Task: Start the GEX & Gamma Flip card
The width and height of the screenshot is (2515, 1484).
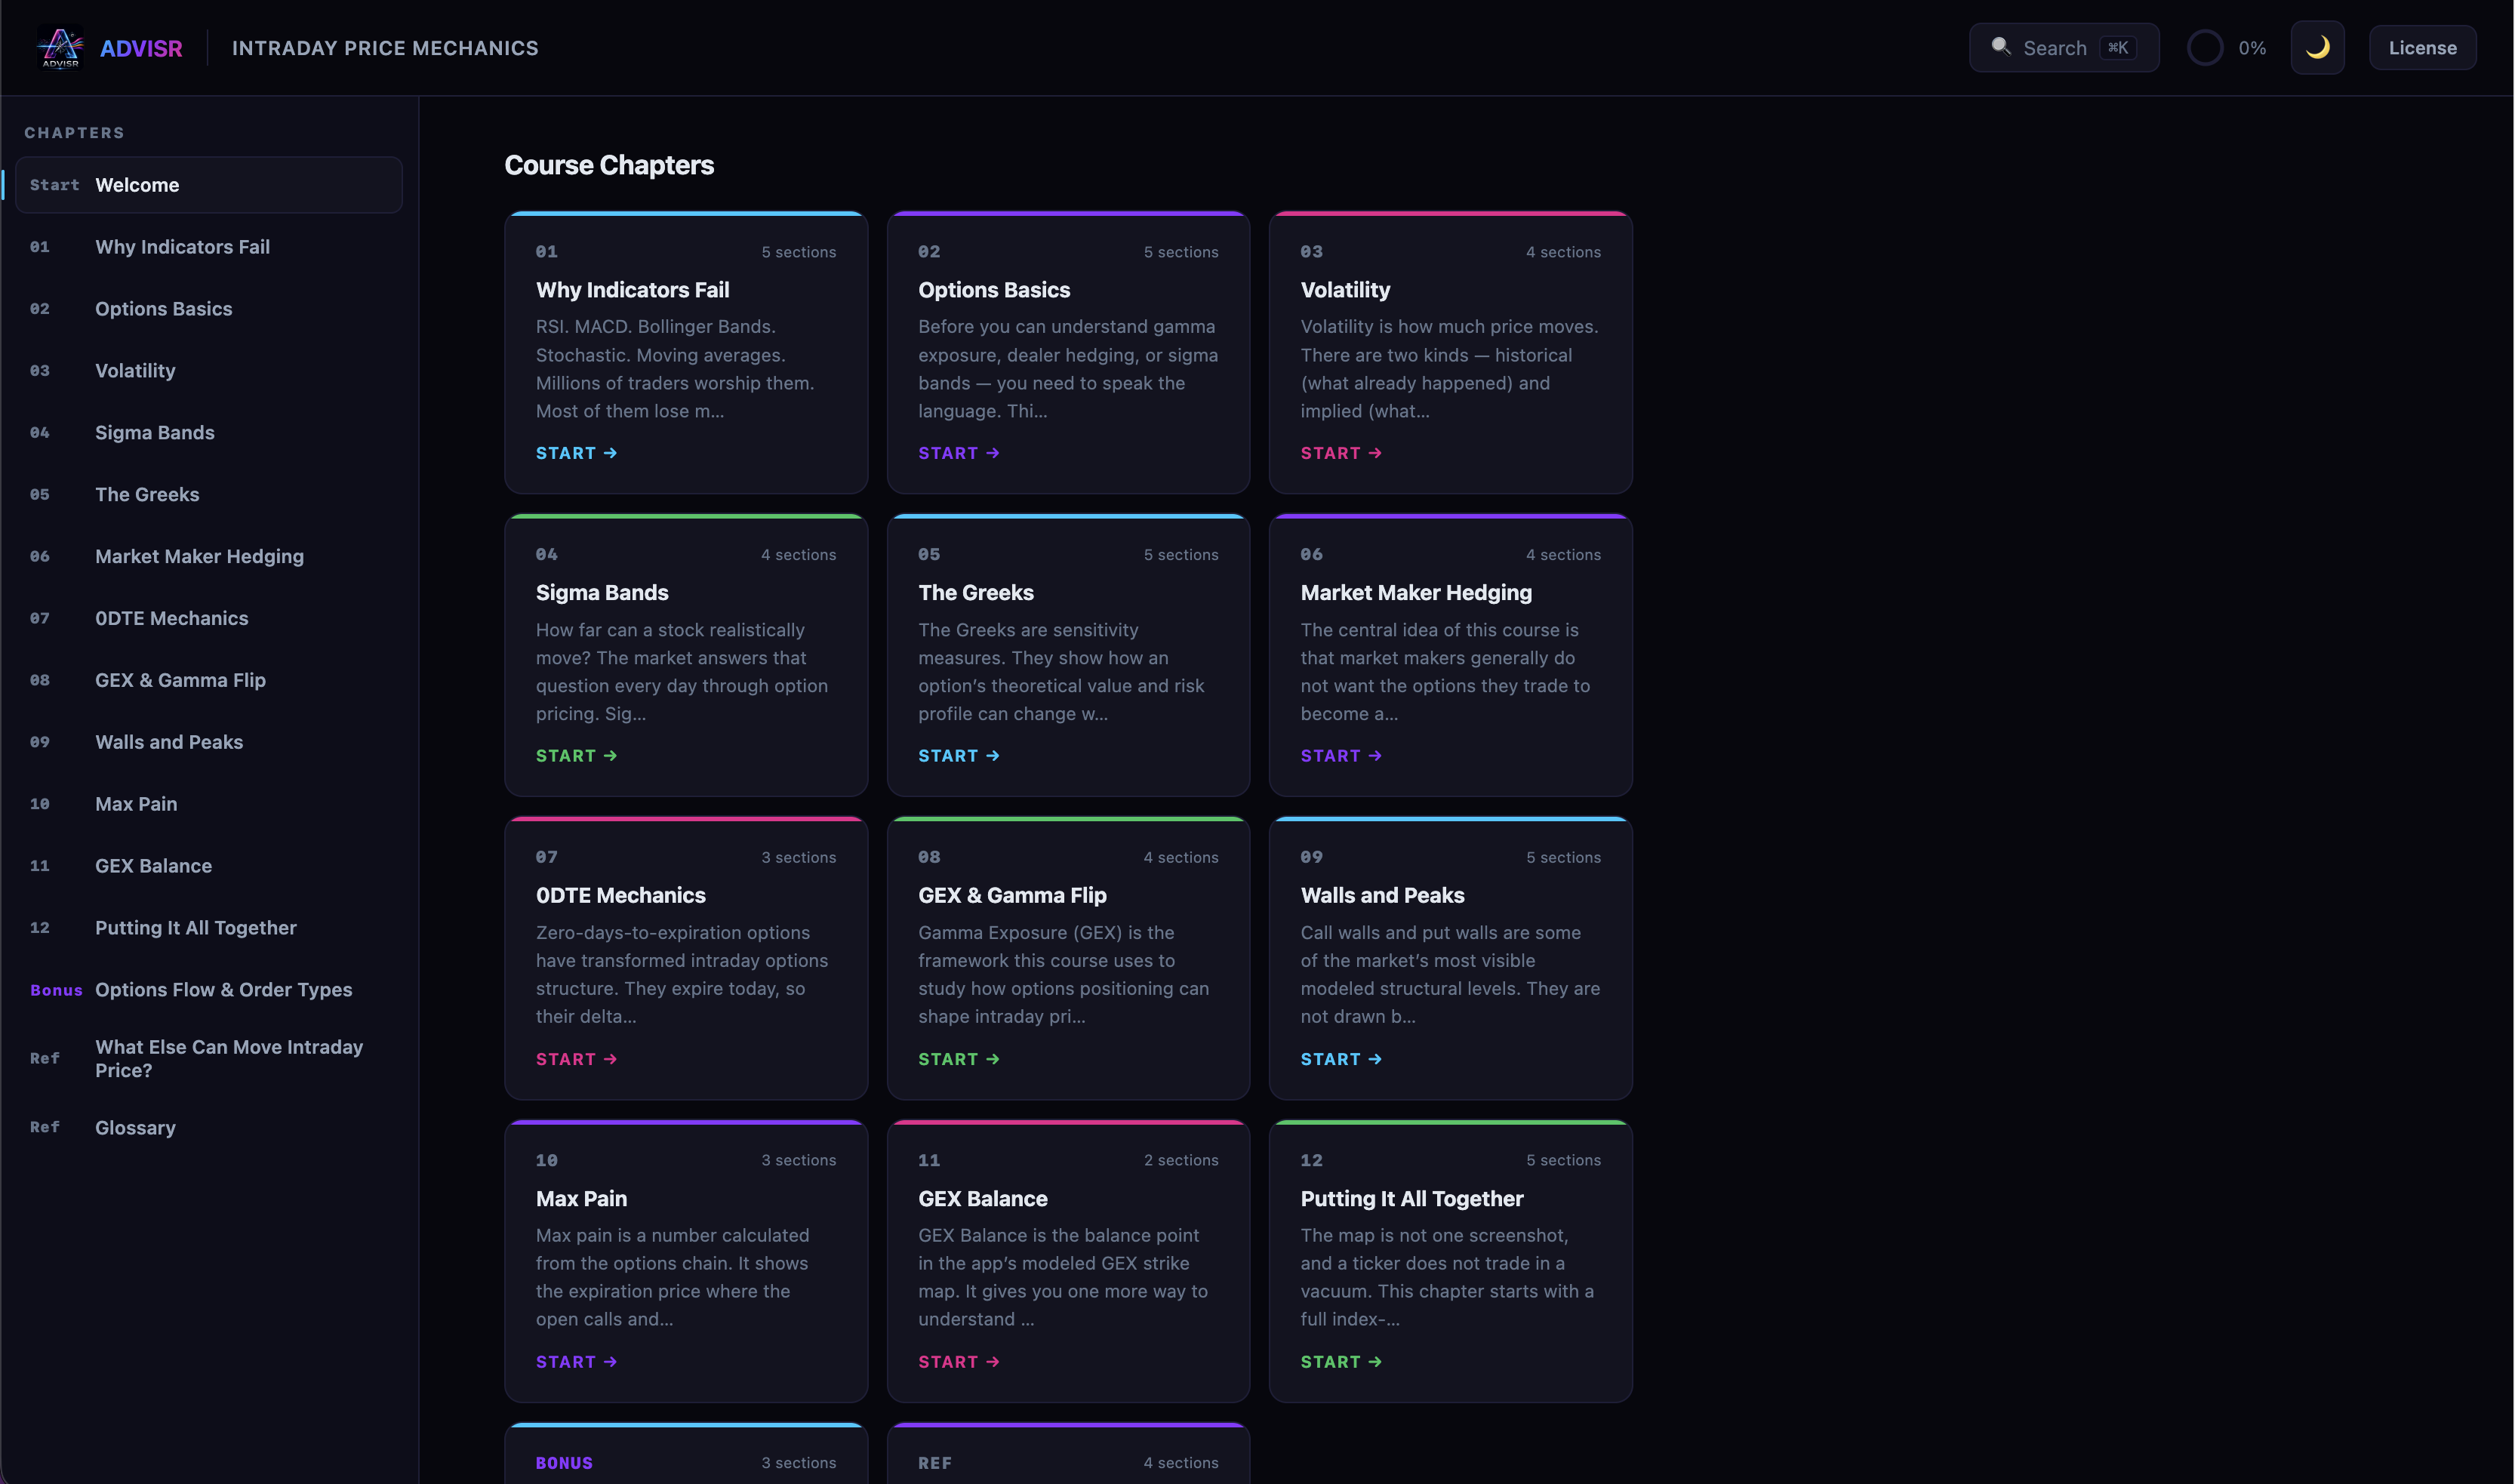Action: [959, 1060]
